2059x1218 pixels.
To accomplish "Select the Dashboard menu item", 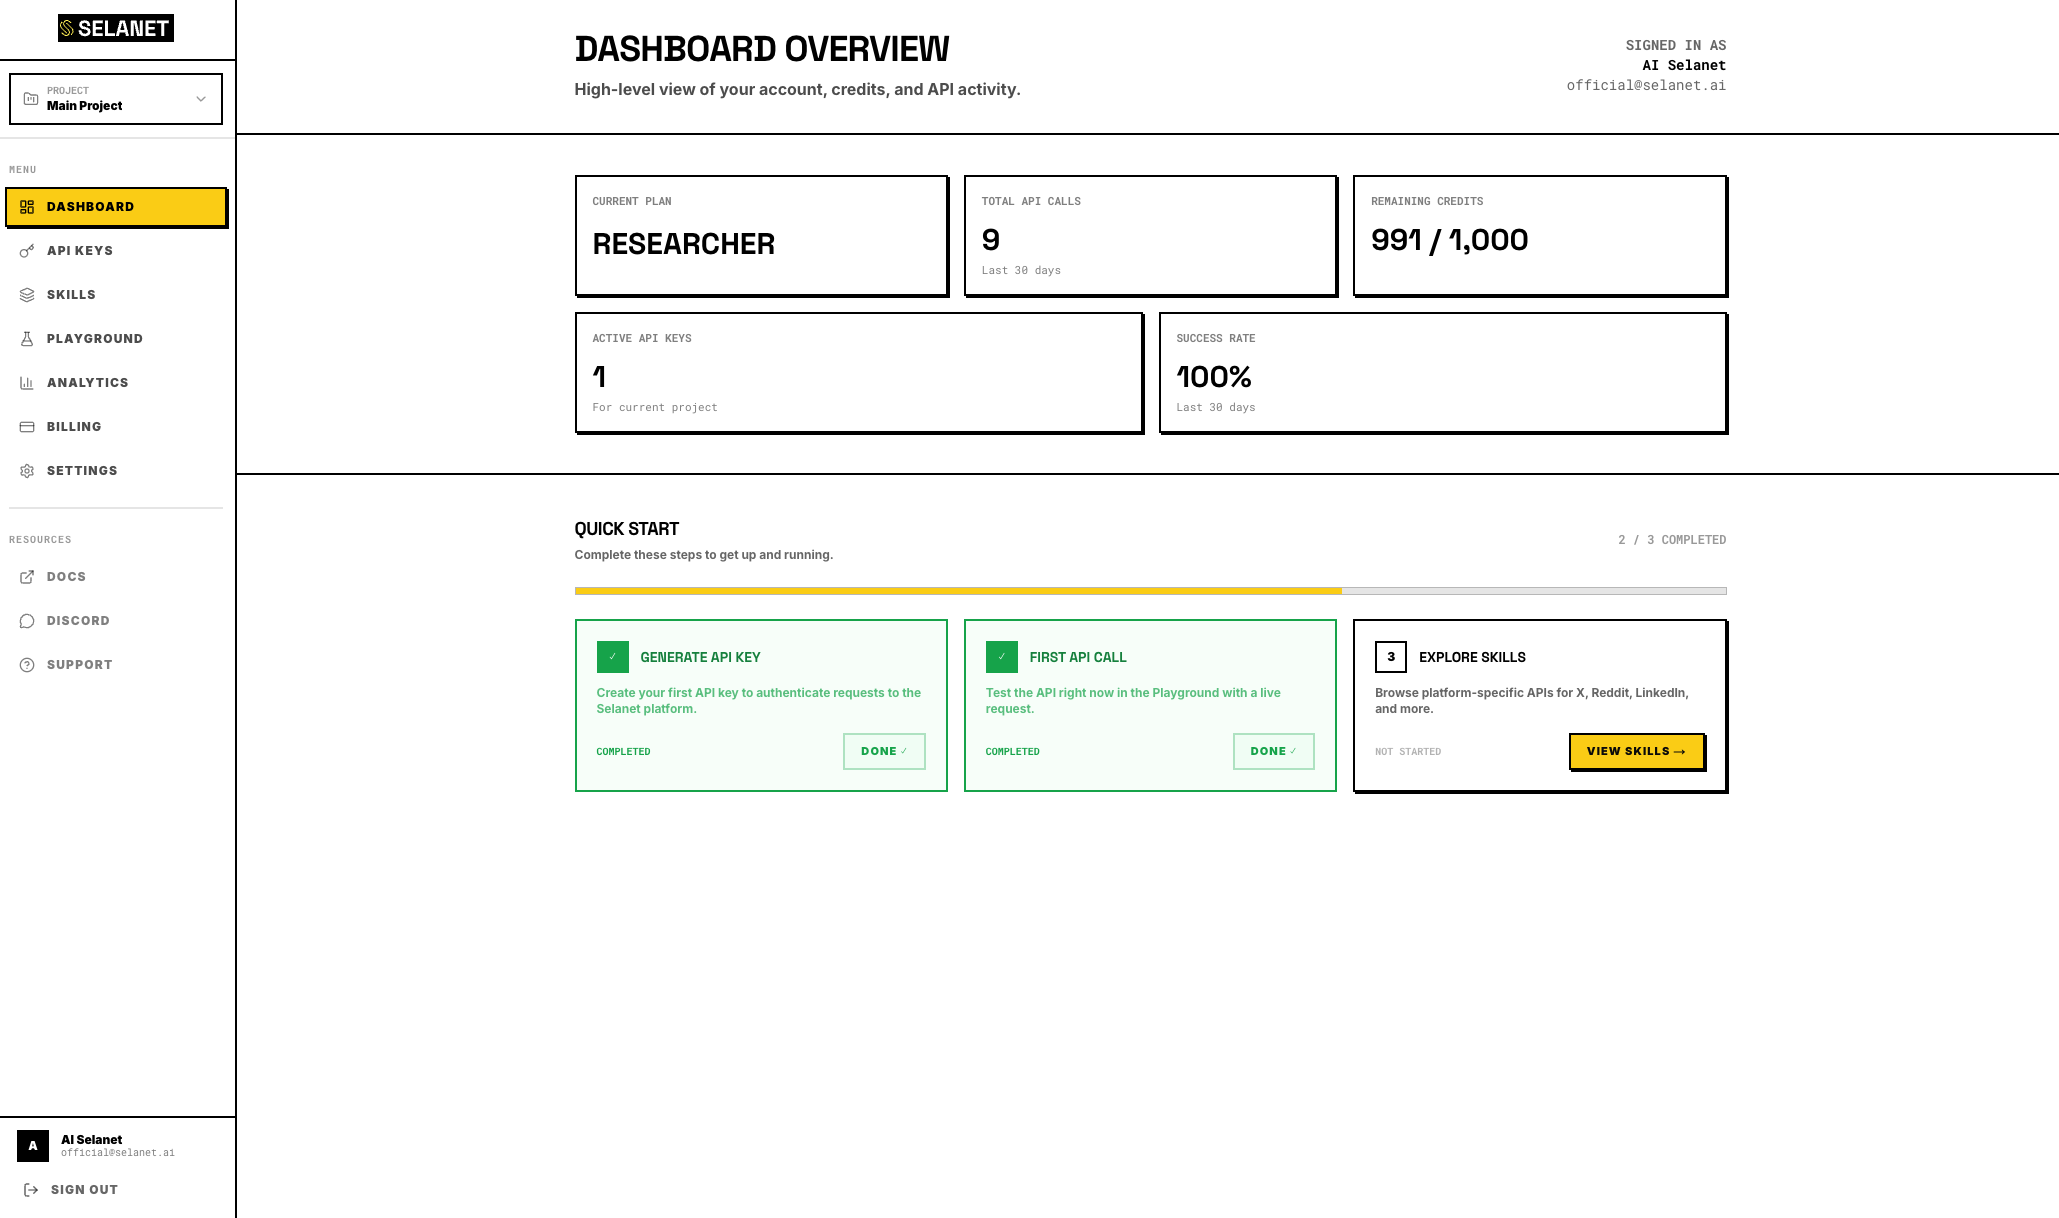I will 116,207.
